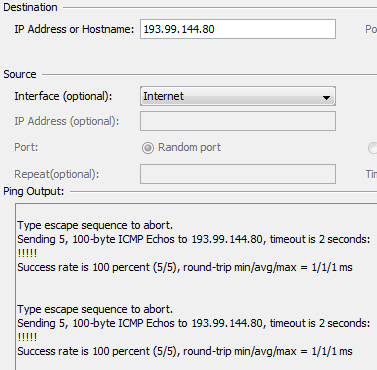Click the "Source" group heading
377x370 pixels.
point(20,74)
